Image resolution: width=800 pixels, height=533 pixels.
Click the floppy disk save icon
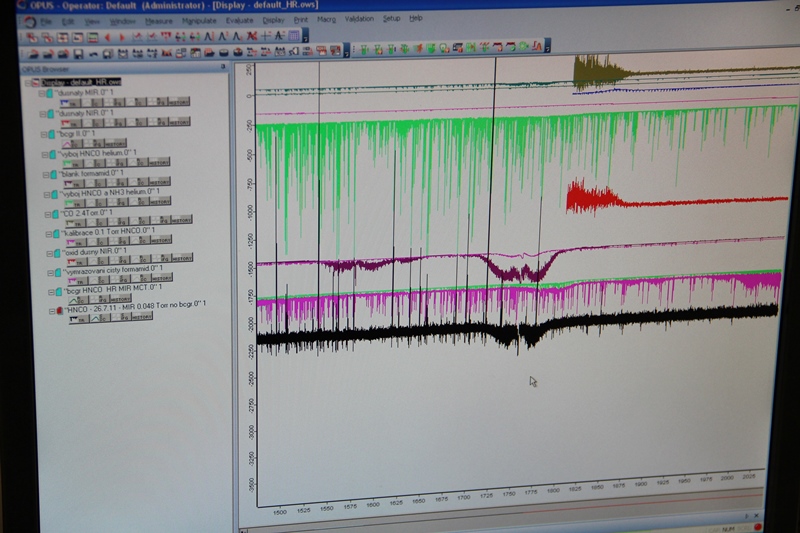tap(78, 54)
